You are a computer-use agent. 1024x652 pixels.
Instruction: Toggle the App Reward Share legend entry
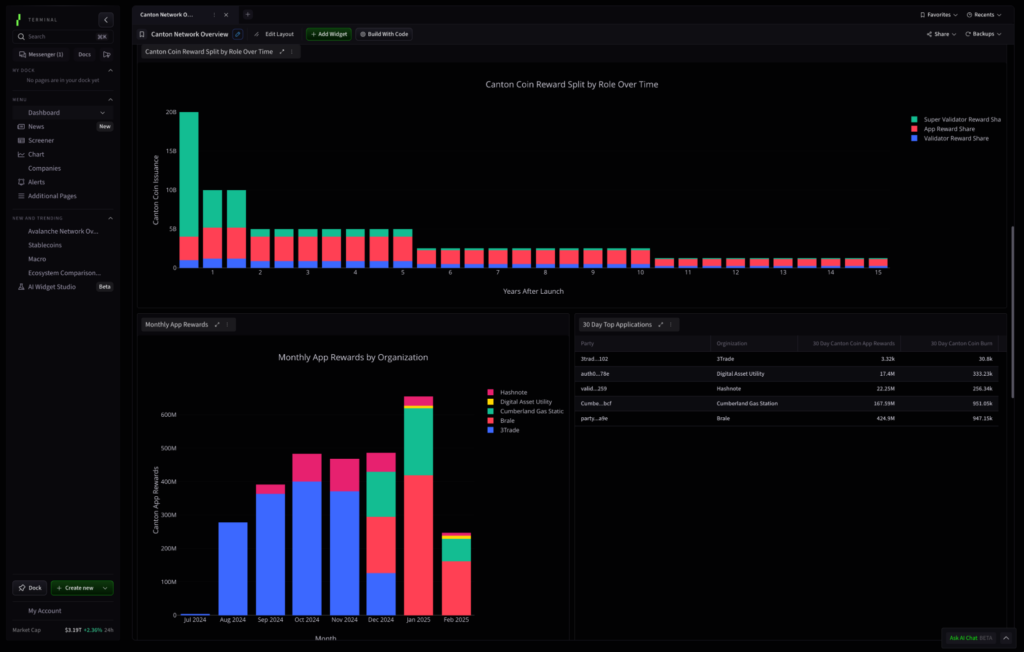click(943, 129)
